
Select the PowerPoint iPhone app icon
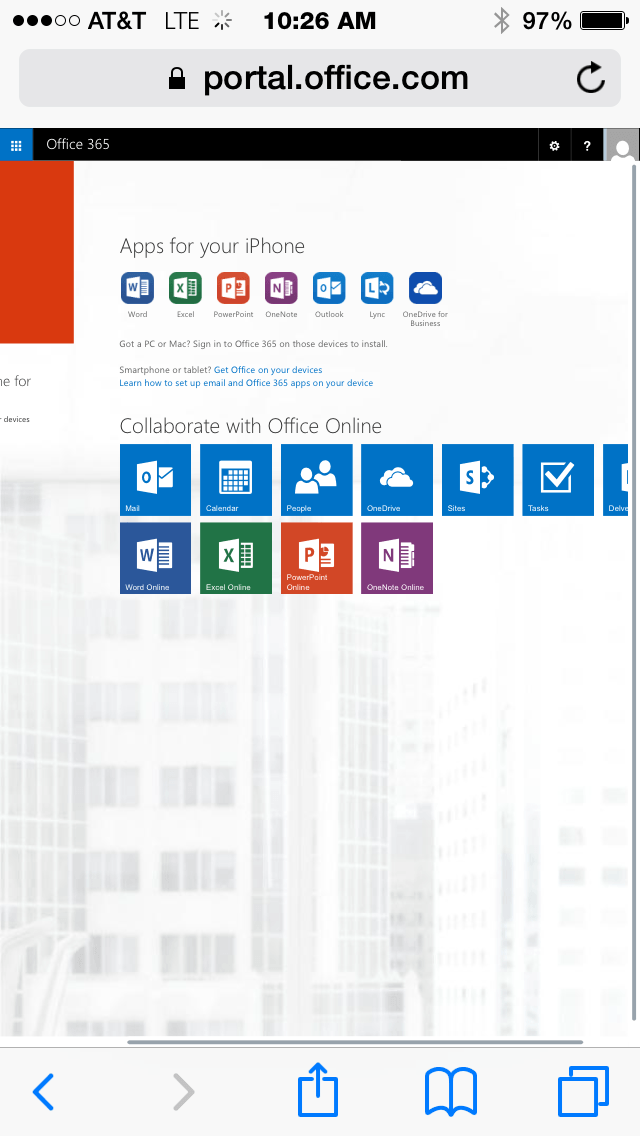click(233, 288)
